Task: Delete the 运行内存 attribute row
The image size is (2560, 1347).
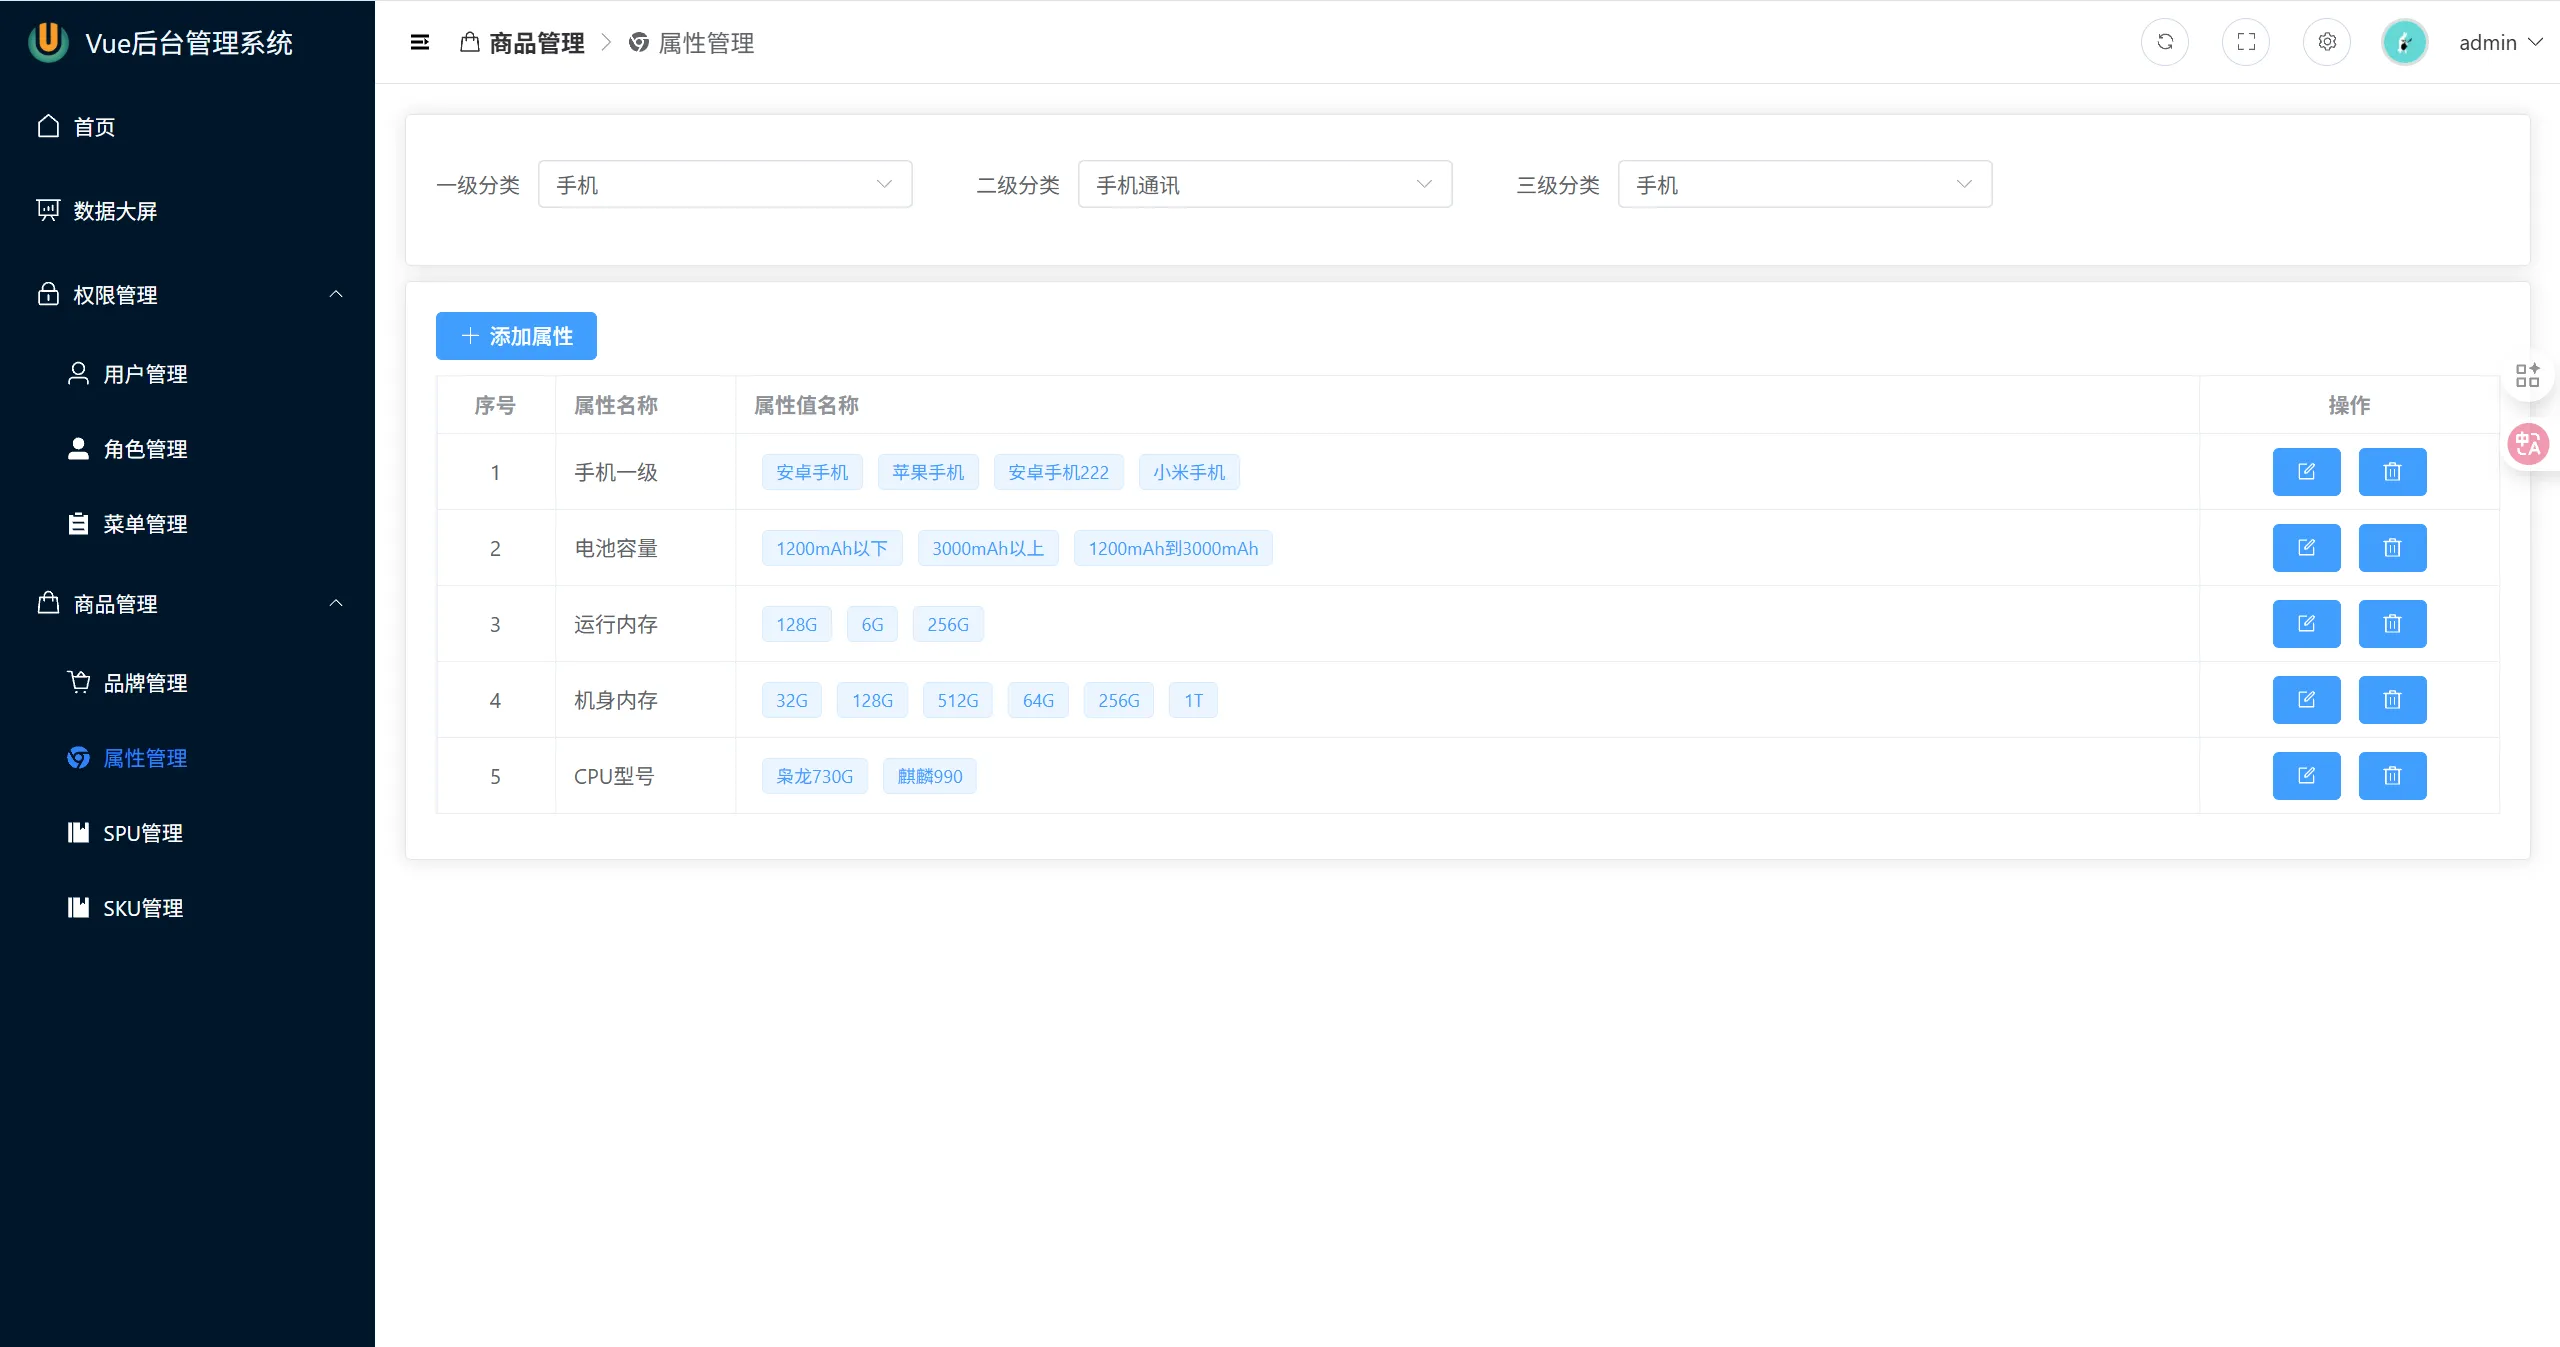Action: (x=2392, y=624)
